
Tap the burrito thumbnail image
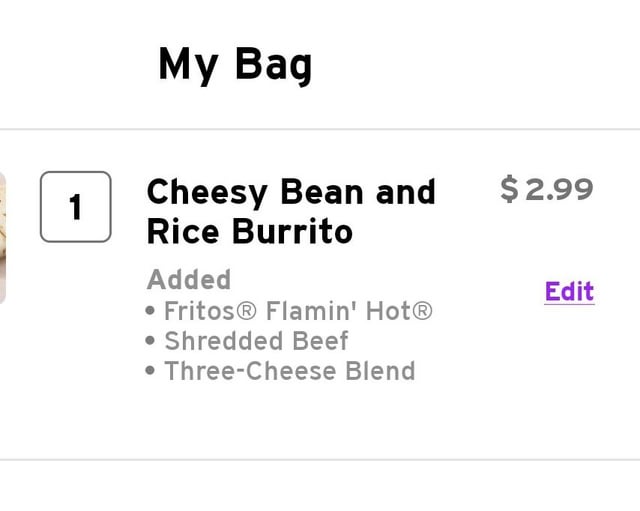2,238
